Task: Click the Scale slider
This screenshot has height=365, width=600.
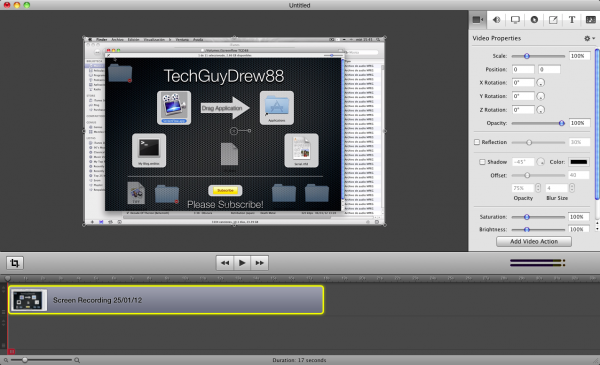Action: [x=538, y=56]
